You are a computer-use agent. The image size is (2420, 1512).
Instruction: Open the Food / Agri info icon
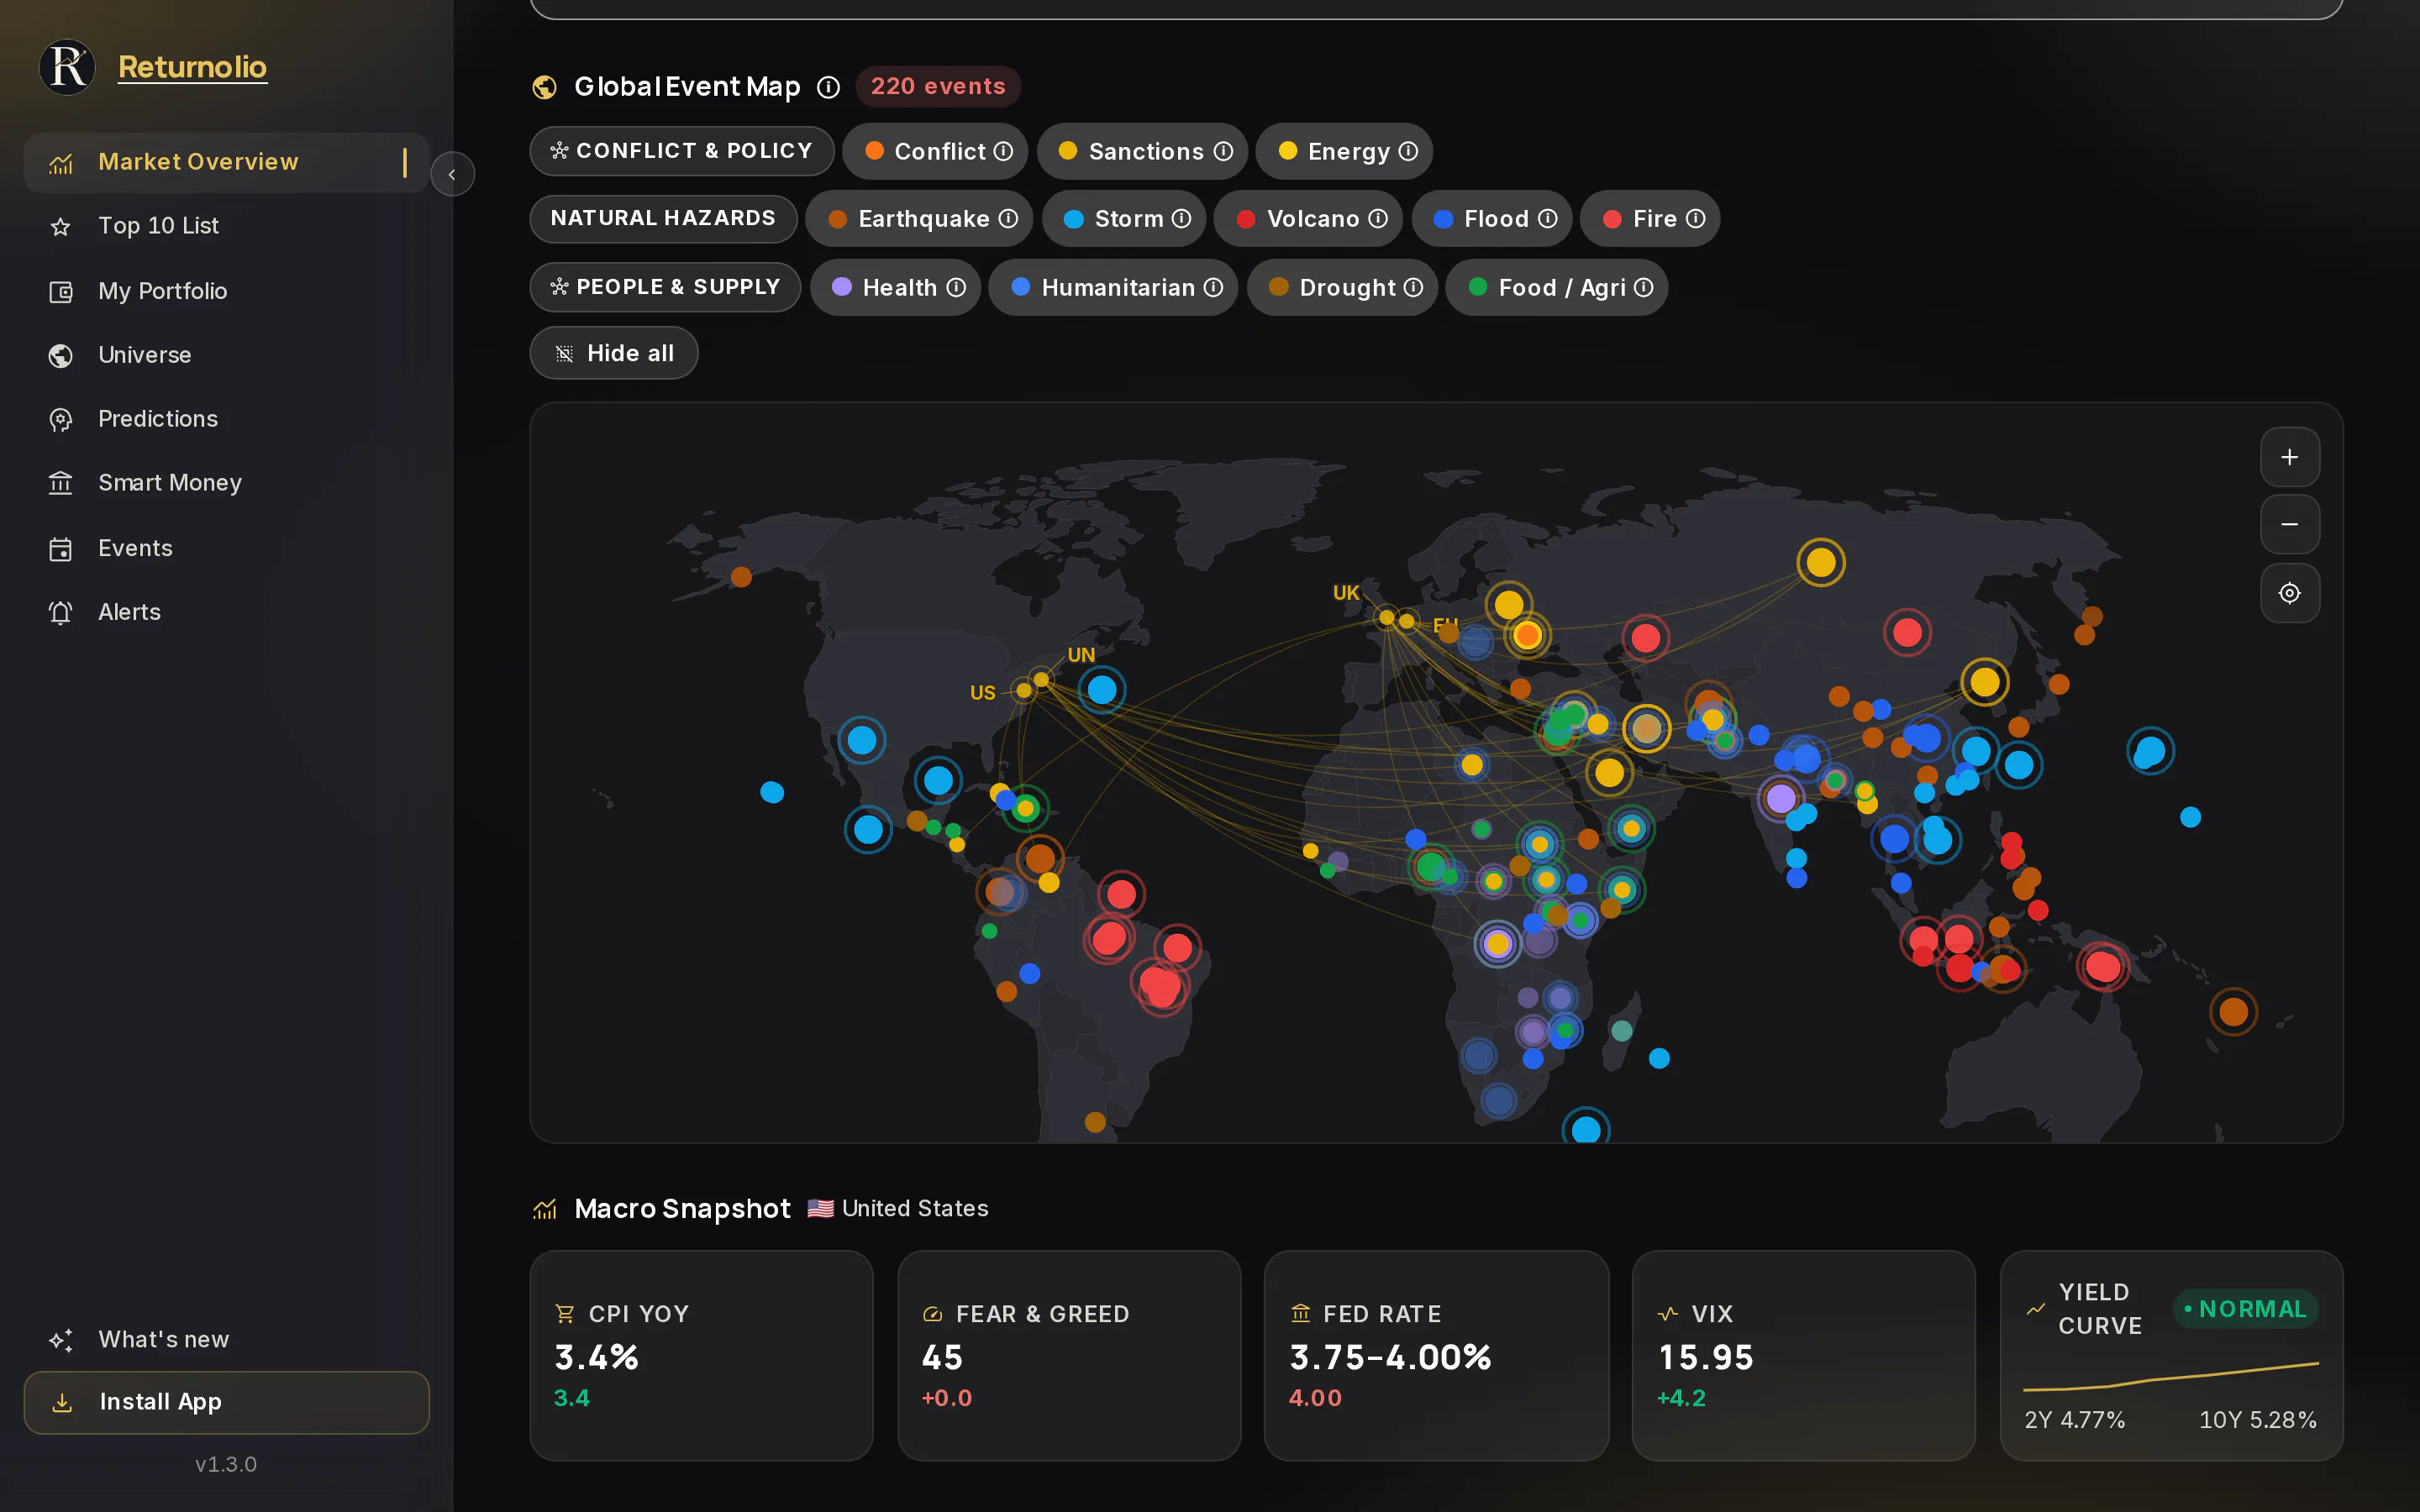point(1643,287)
